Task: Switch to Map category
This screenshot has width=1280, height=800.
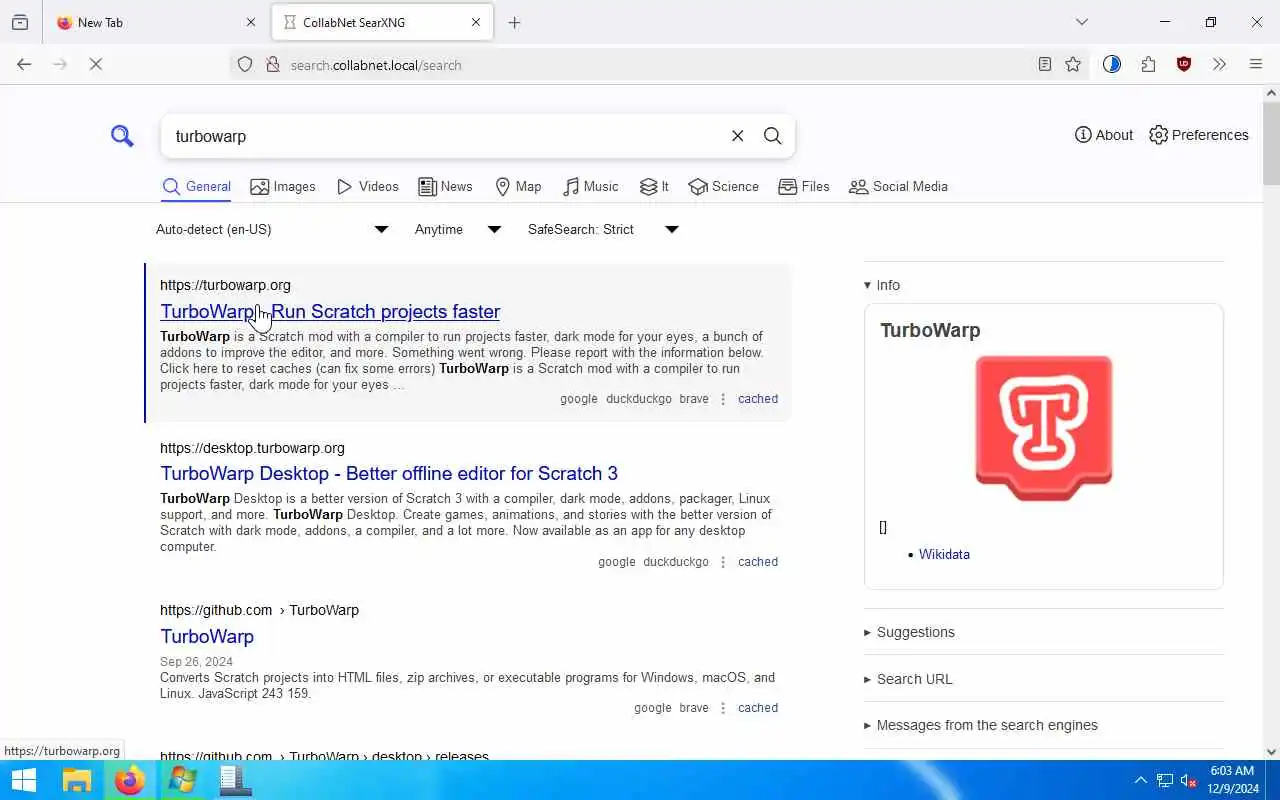Action: point(518,187)
